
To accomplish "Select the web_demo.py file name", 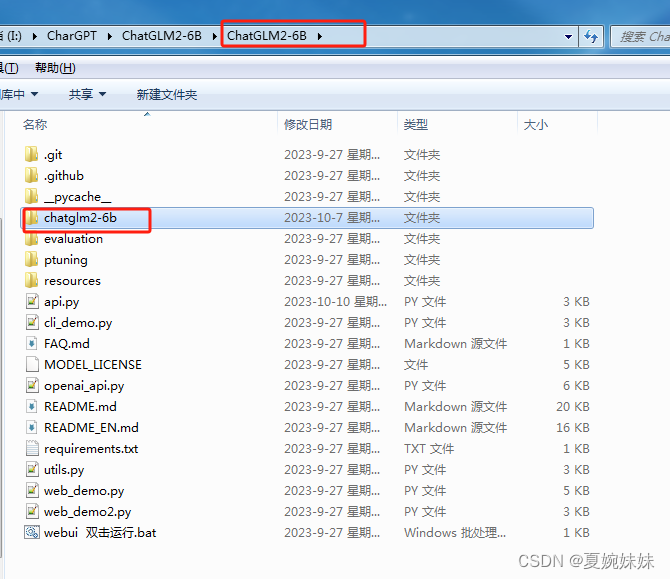I will (x=84, y=491).
